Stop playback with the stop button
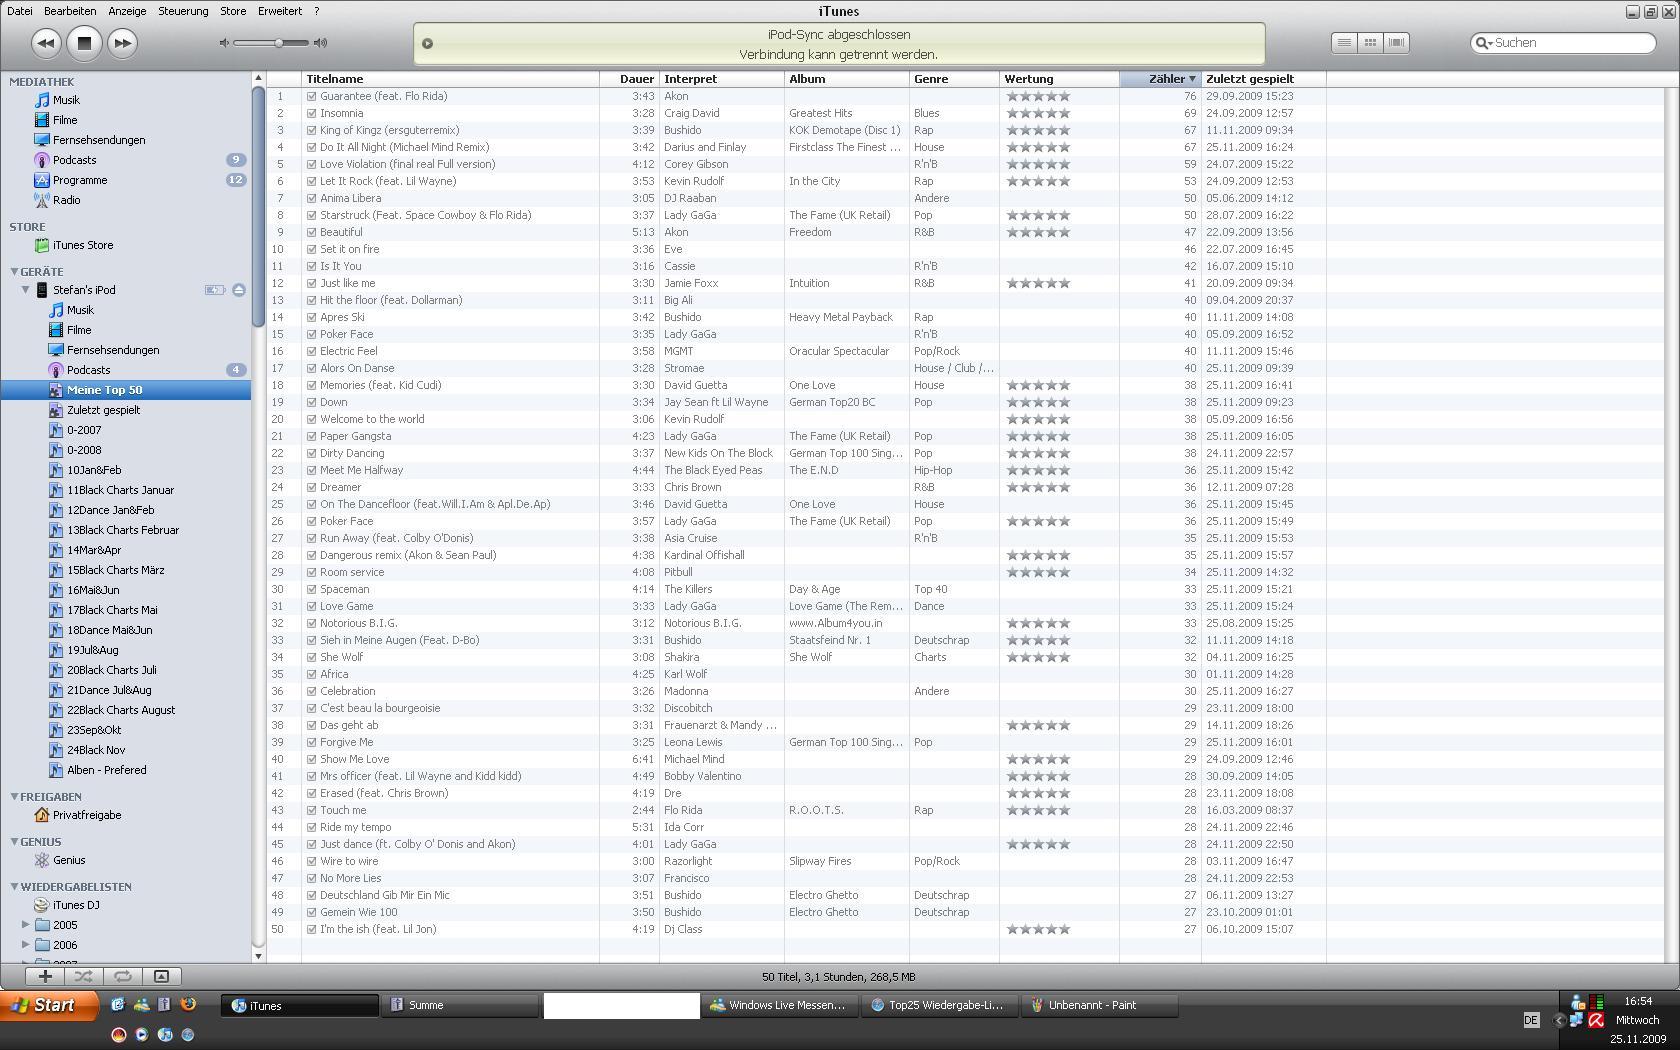 pyautogui.click(x=84, y=43)
